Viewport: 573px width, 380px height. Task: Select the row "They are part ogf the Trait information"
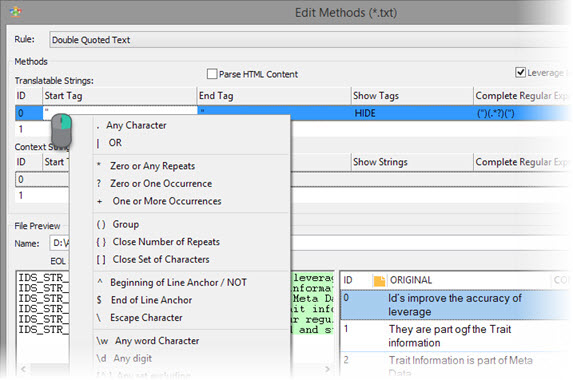point(456,336)
